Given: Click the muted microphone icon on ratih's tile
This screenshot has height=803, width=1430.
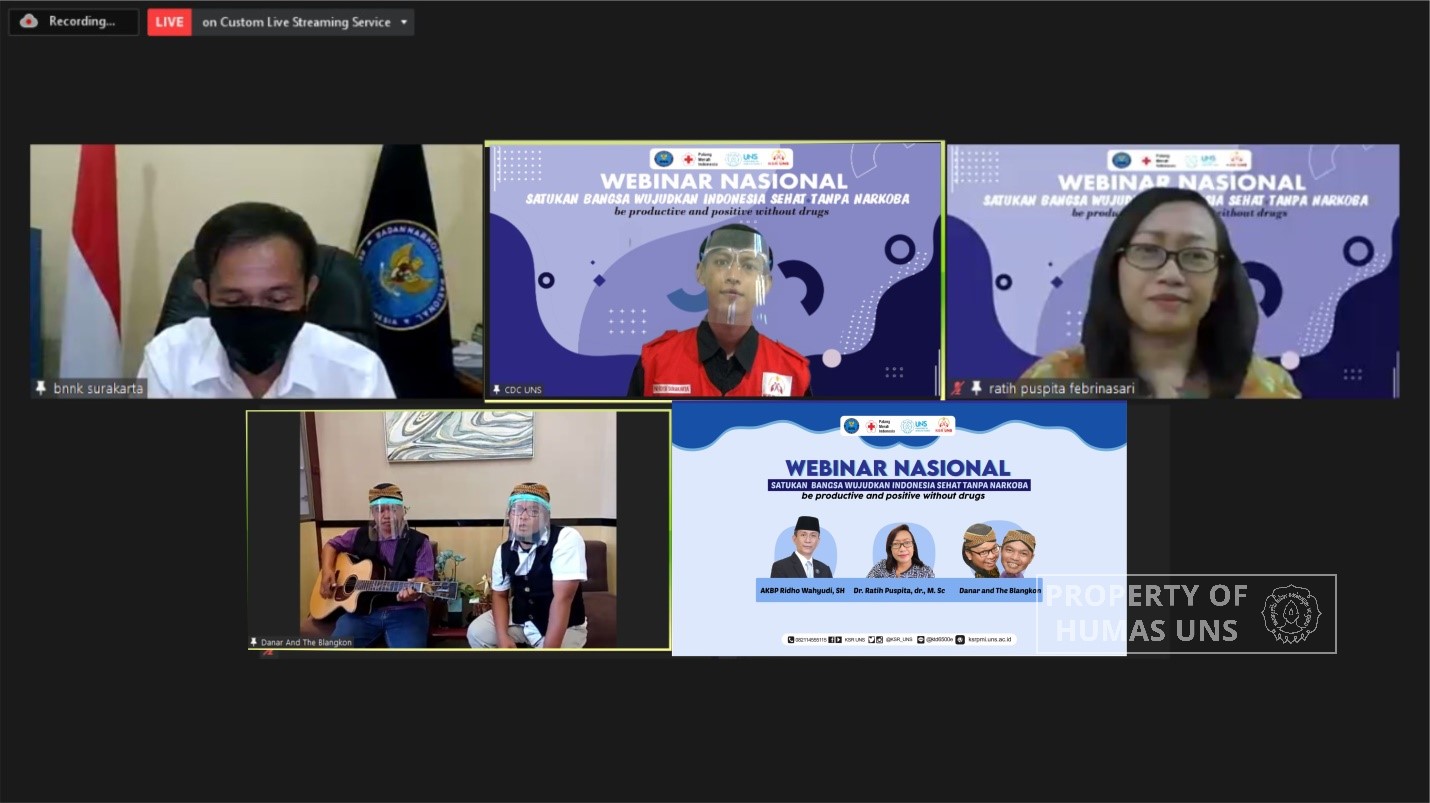Looking at the screenshot, I should pyautogui.click(x=958, y=388).
